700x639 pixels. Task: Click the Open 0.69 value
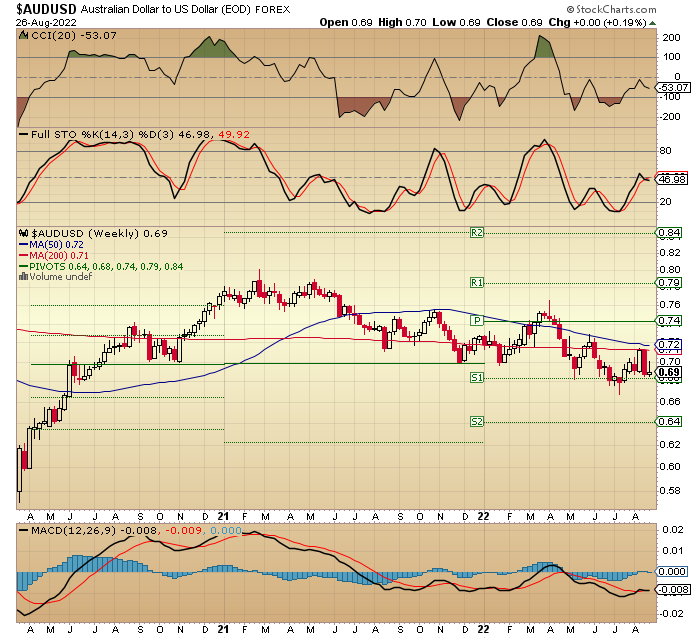pos(346,22)
